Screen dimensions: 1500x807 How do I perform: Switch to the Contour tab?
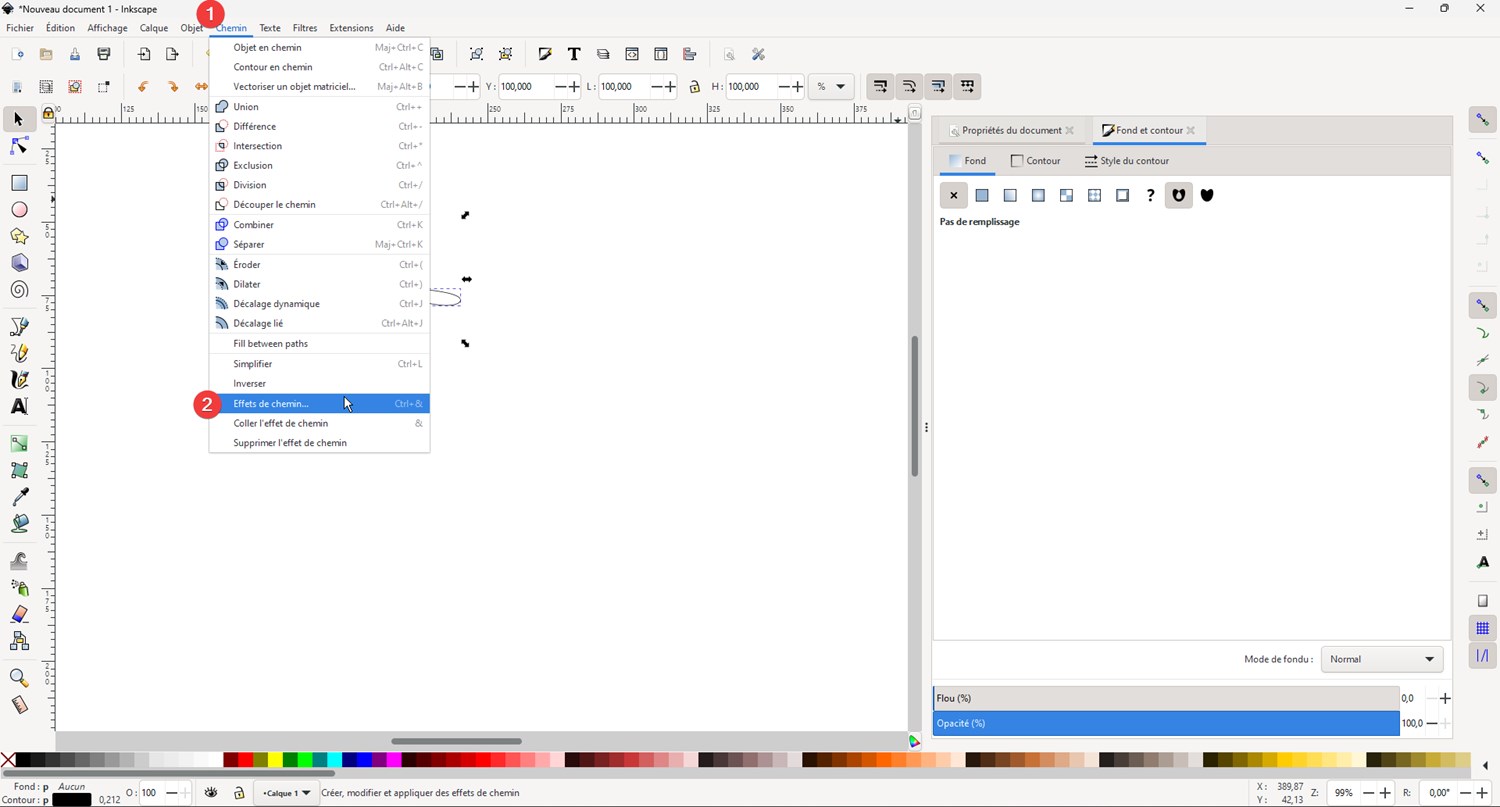click(1036, 160)
